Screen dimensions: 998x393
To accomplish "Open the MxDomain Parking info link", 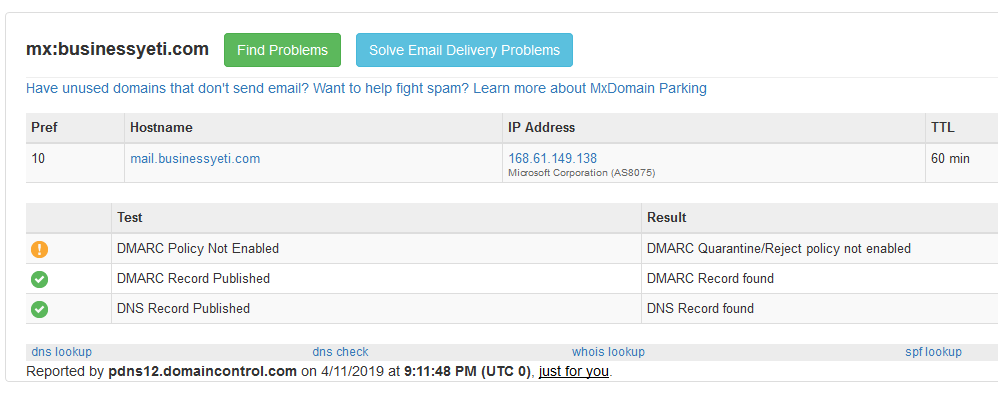I will tap(367, 88).
